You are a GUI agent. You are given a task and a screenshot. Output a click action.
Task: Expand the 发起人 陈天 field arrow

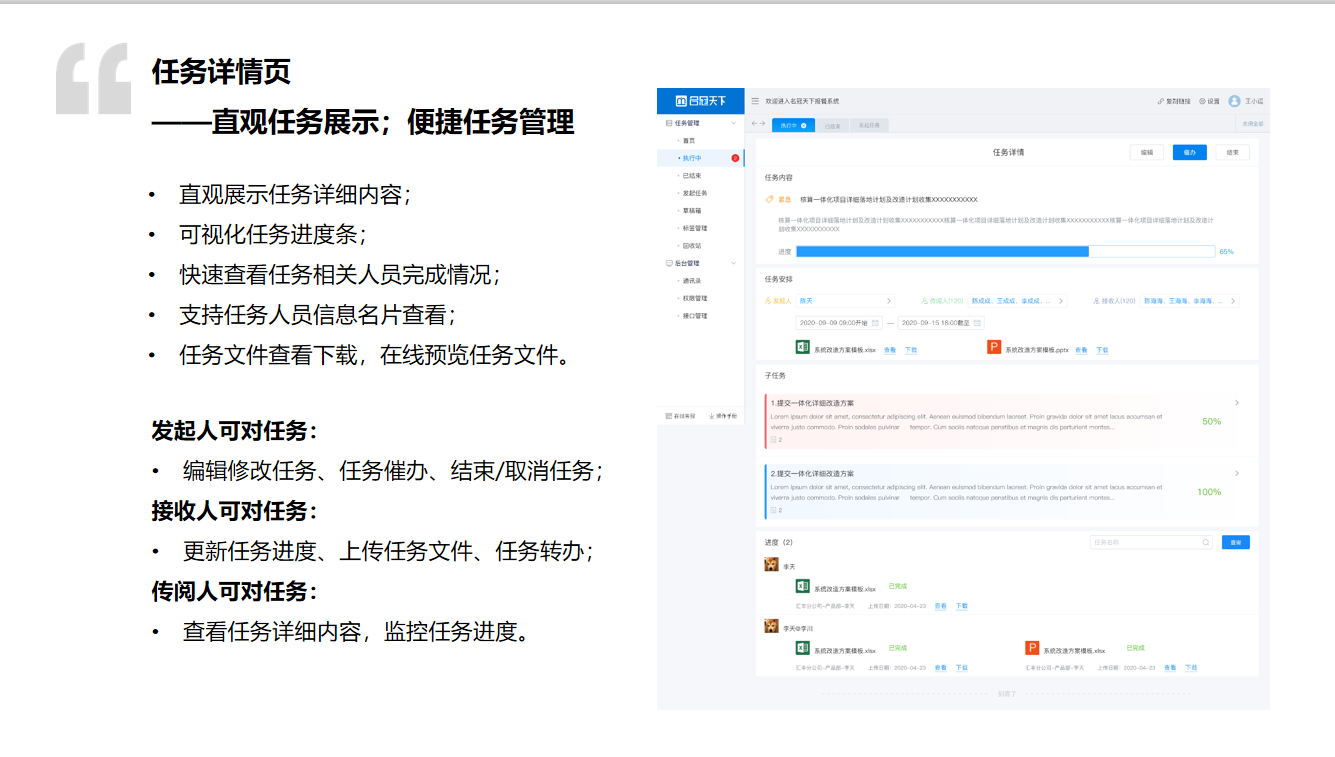coord(888,301)
